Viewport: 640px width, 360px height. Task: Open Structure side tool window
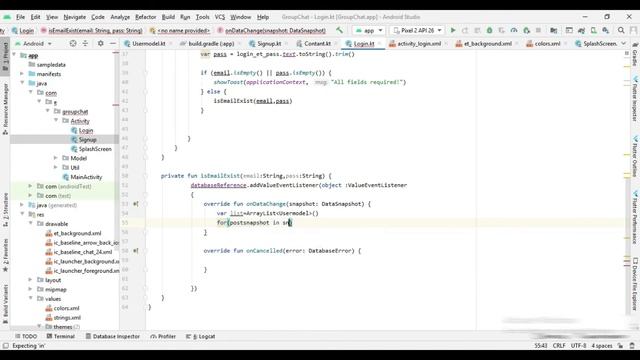pos(5,209)
